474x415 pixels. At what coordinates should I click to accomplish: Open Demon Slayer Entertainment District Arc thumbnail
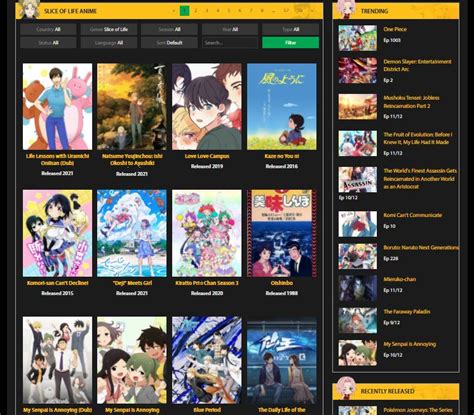click(x=358, y=70)
